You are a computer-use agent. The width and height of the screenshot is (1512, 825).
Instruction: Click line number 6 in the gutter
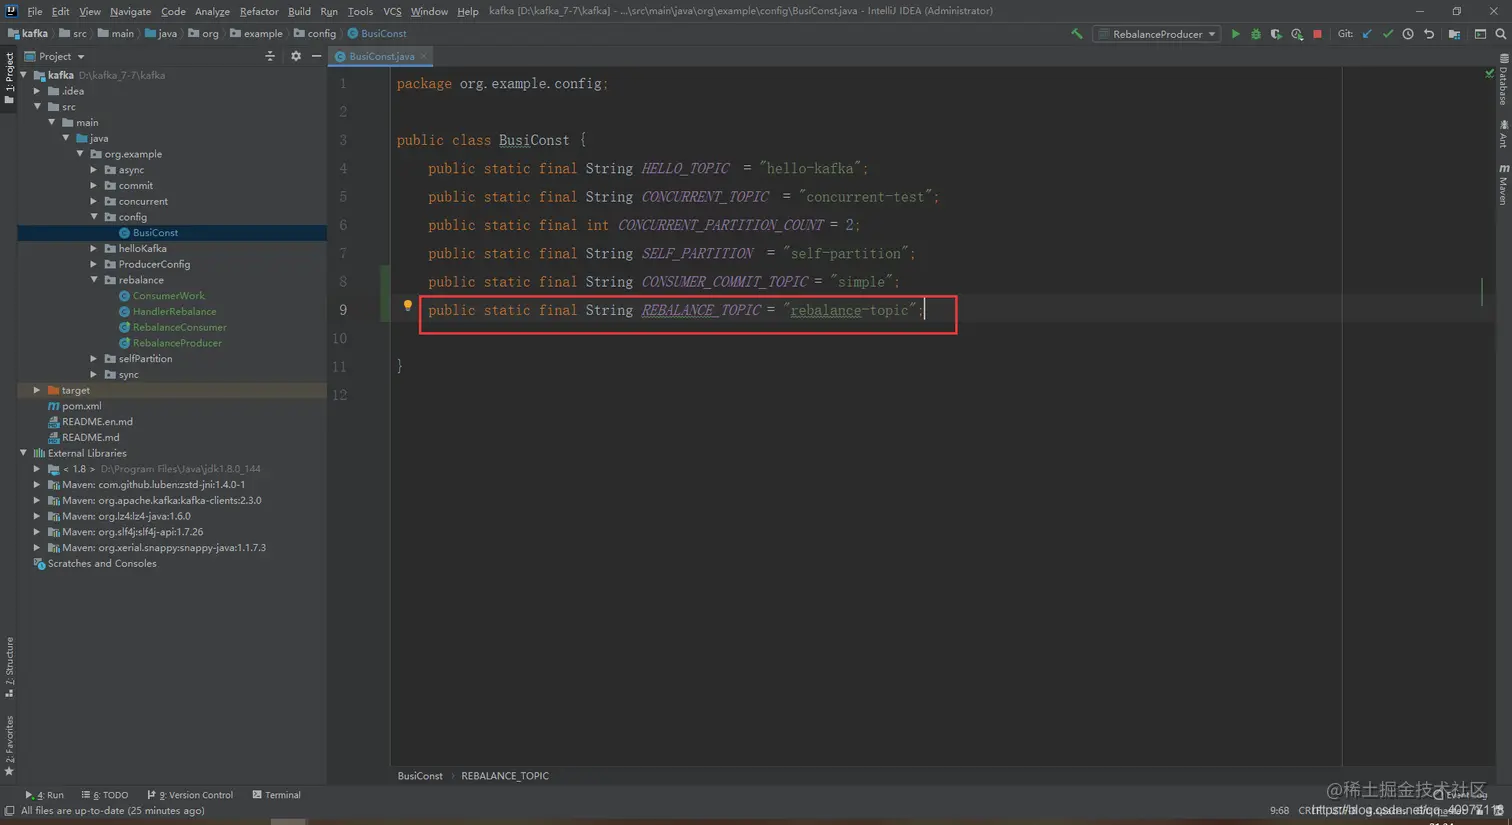pyautogui.click(x=343, y=225)
